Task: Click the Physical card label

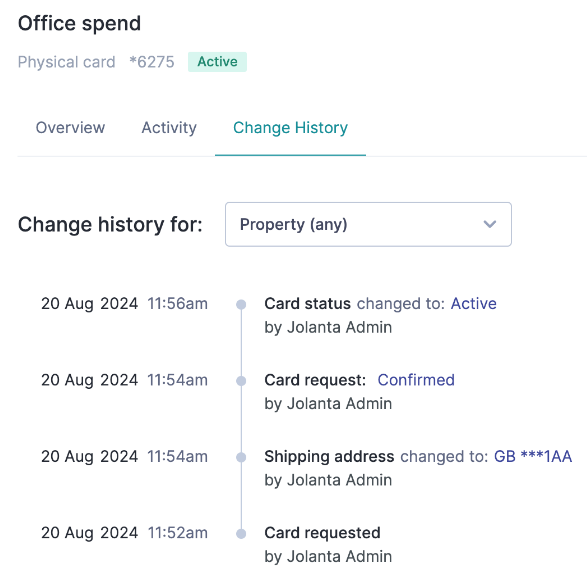Action: (67, 62)
